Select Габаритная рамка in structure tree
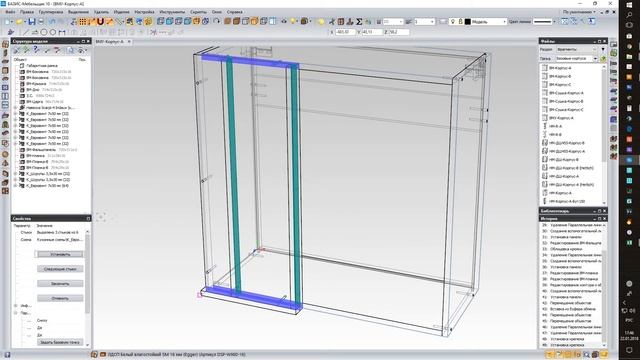This screenshot has width=640, height=360. click(42, 65)
